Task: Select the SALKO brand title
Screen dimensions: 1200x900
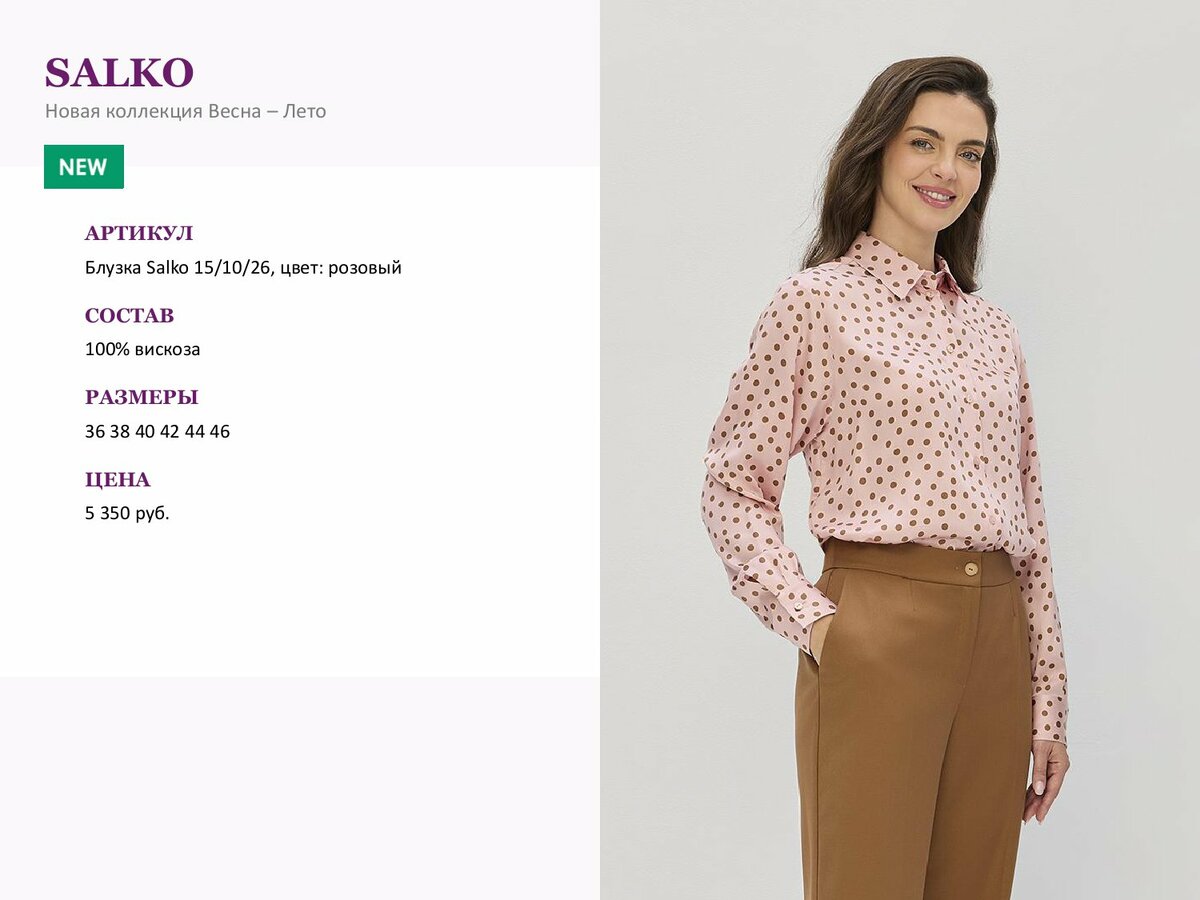Action: (119, 73)
